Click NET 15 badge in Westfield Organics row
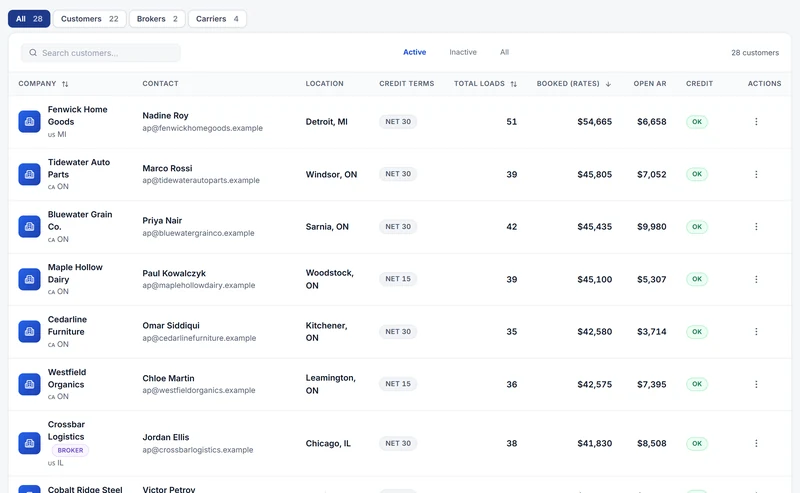800x493 pixels. [398, 384]
